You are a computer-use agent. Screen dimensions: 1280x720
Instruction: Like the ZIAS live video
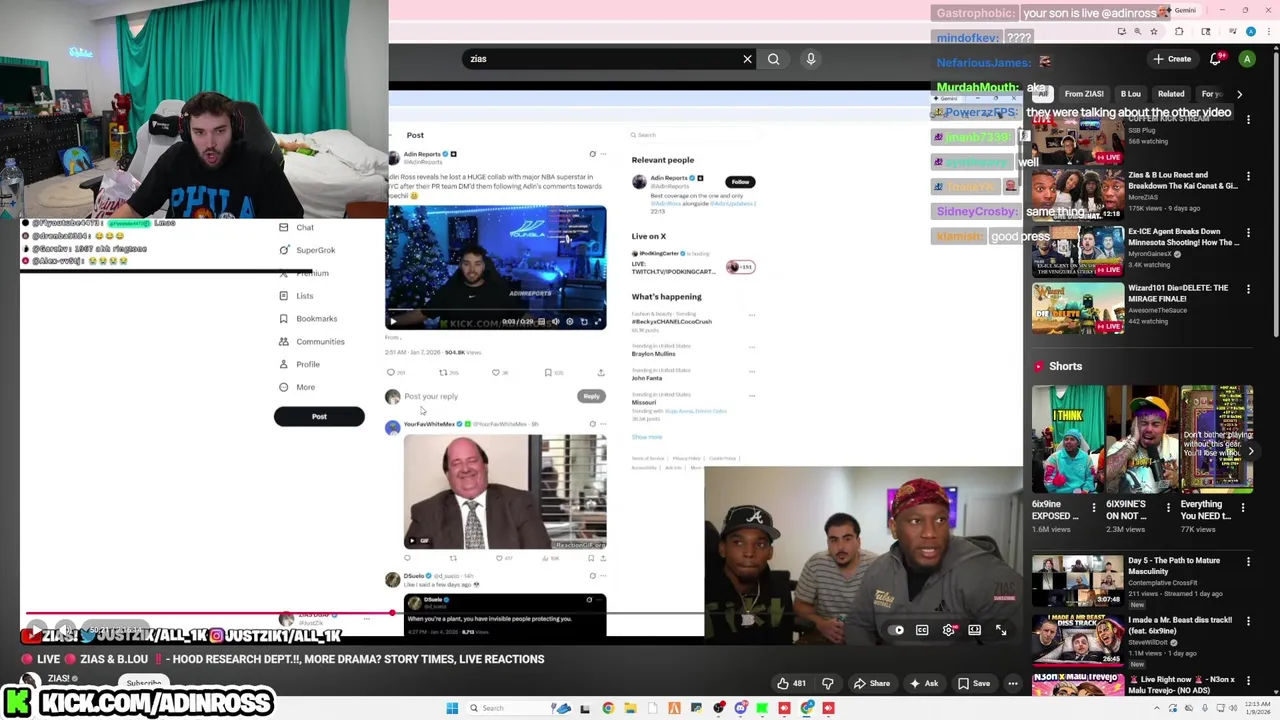click(791, 684)
